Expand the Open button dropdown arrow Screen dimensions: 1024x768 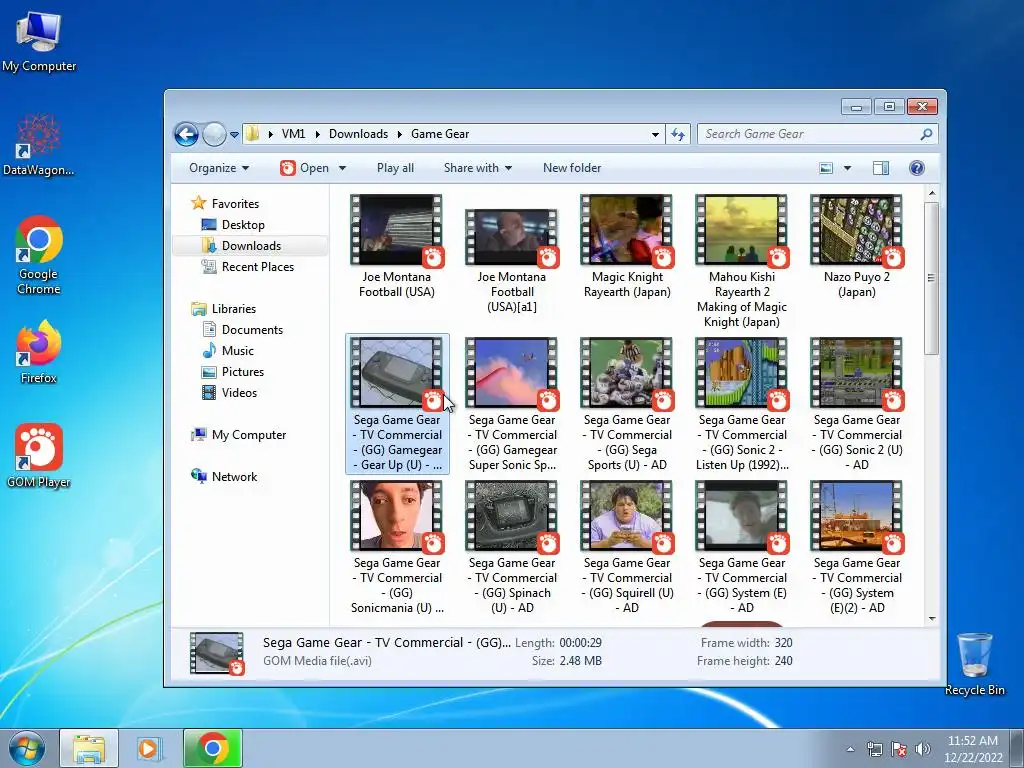[342, 168]
